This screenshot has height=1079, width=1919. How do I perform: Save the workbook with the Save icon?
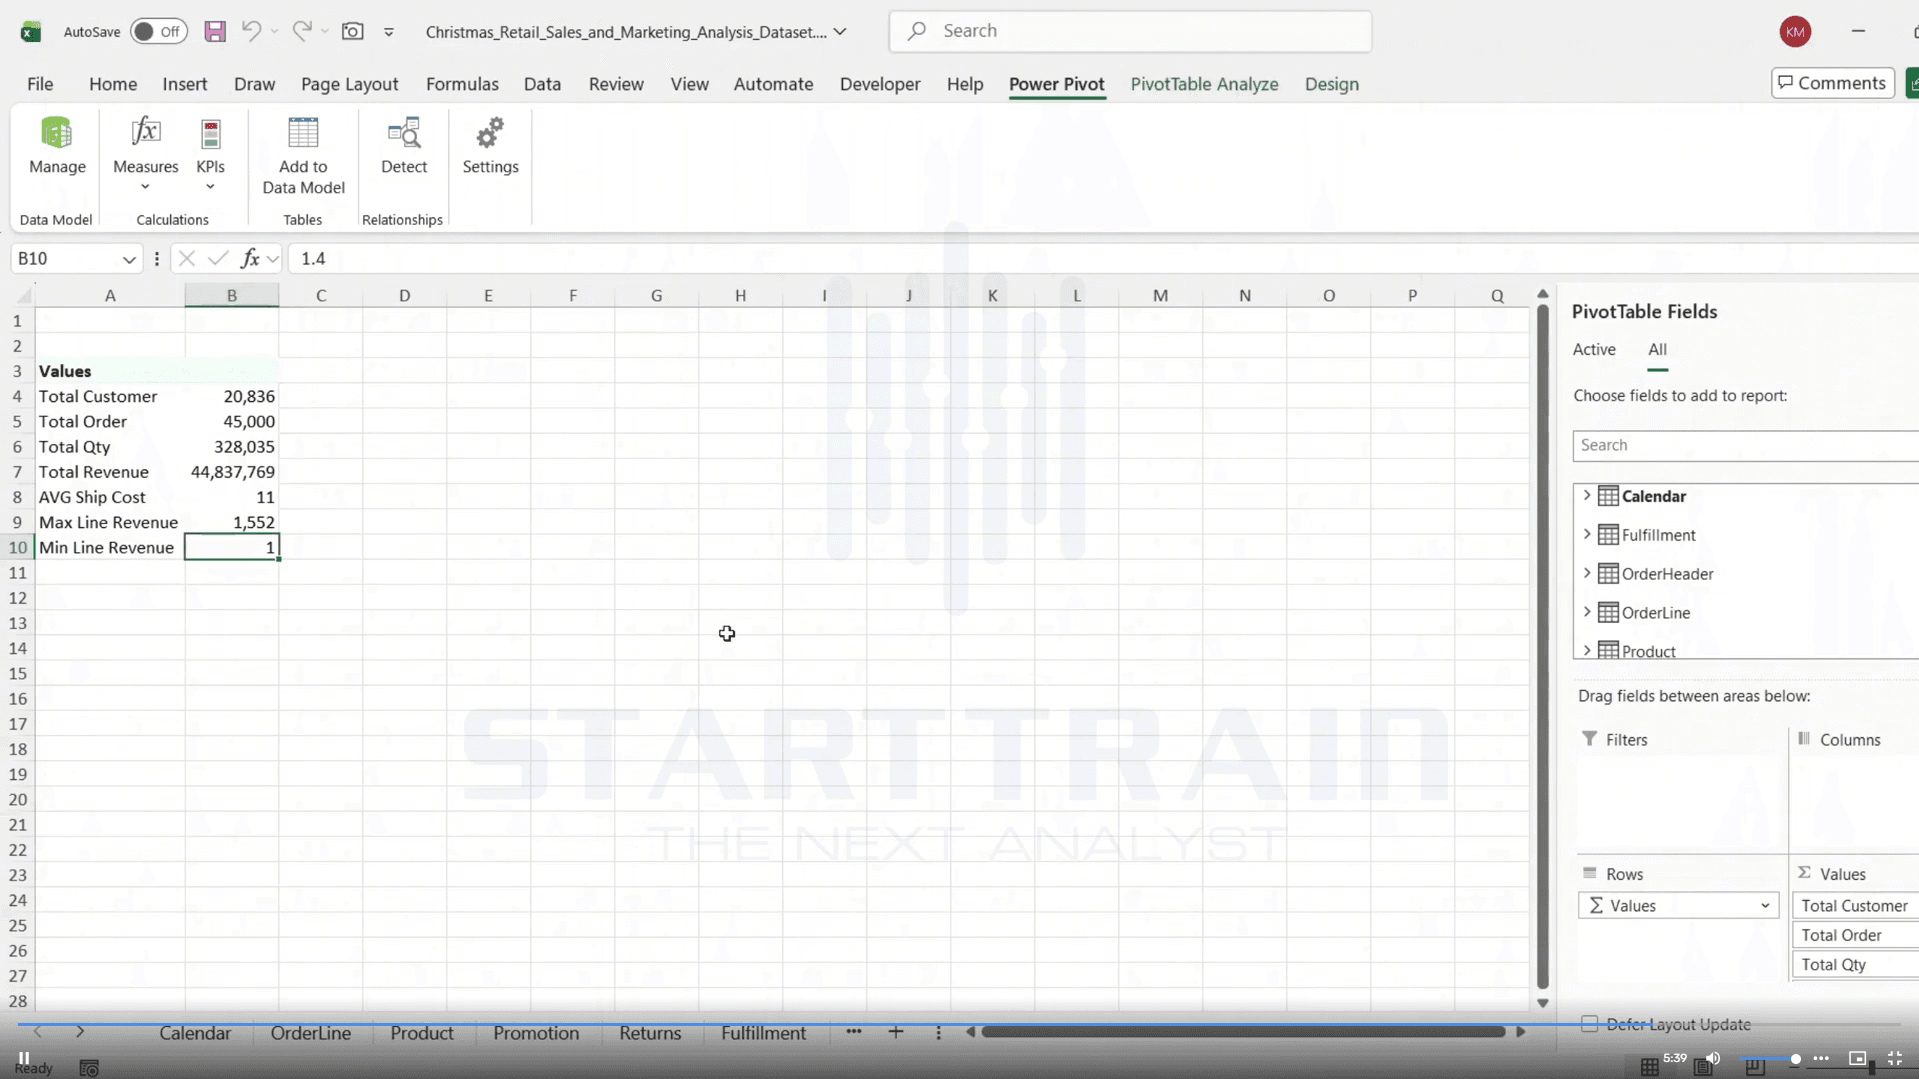coord(215,31)
